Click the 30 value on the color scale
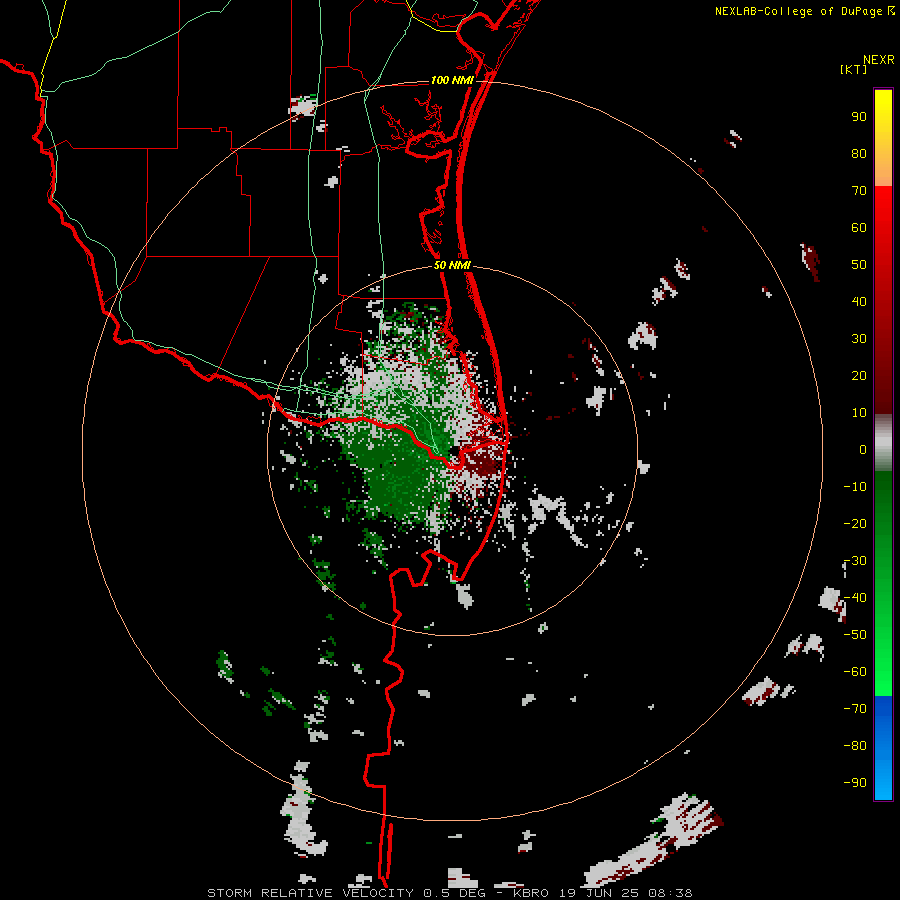 tap(859, 339)
